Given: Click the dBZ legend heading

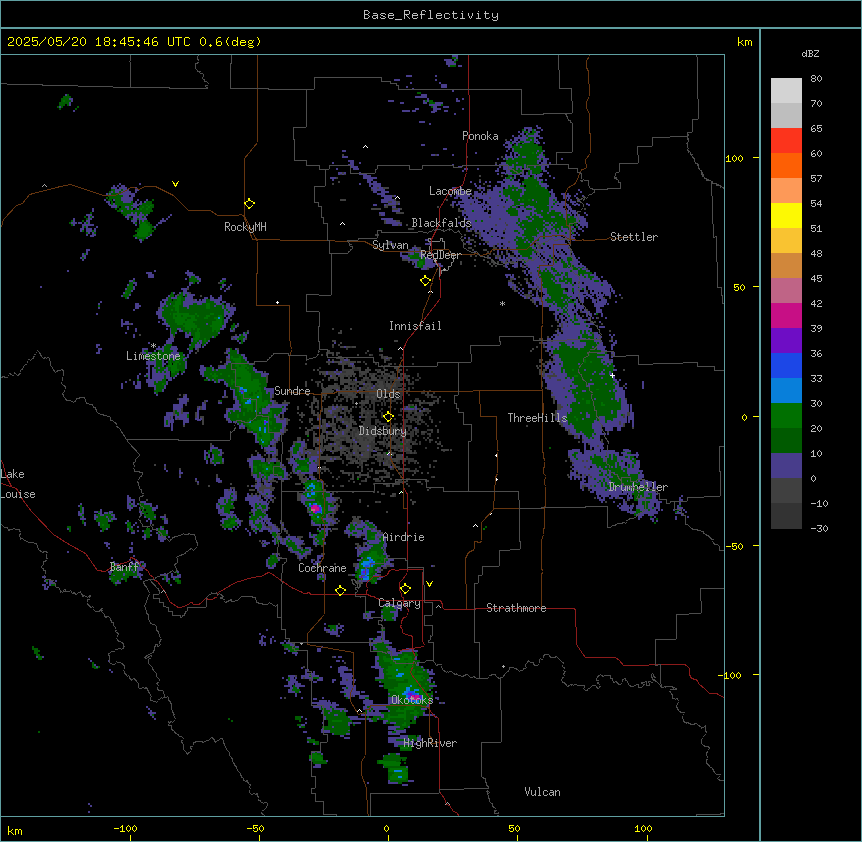Looking at the screenshot, I should click(810, 54).
